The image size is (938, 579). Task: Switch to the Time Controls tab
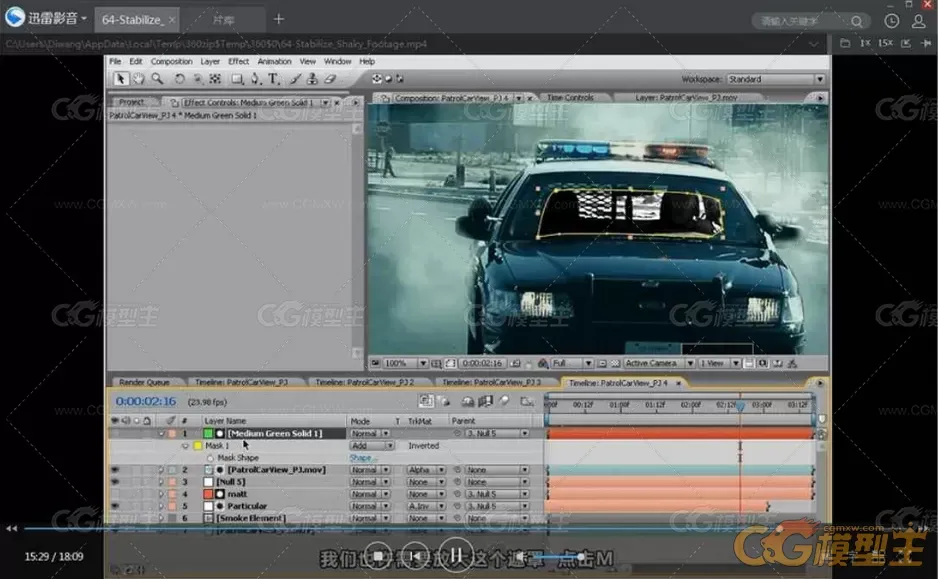[x=570, y=97]
